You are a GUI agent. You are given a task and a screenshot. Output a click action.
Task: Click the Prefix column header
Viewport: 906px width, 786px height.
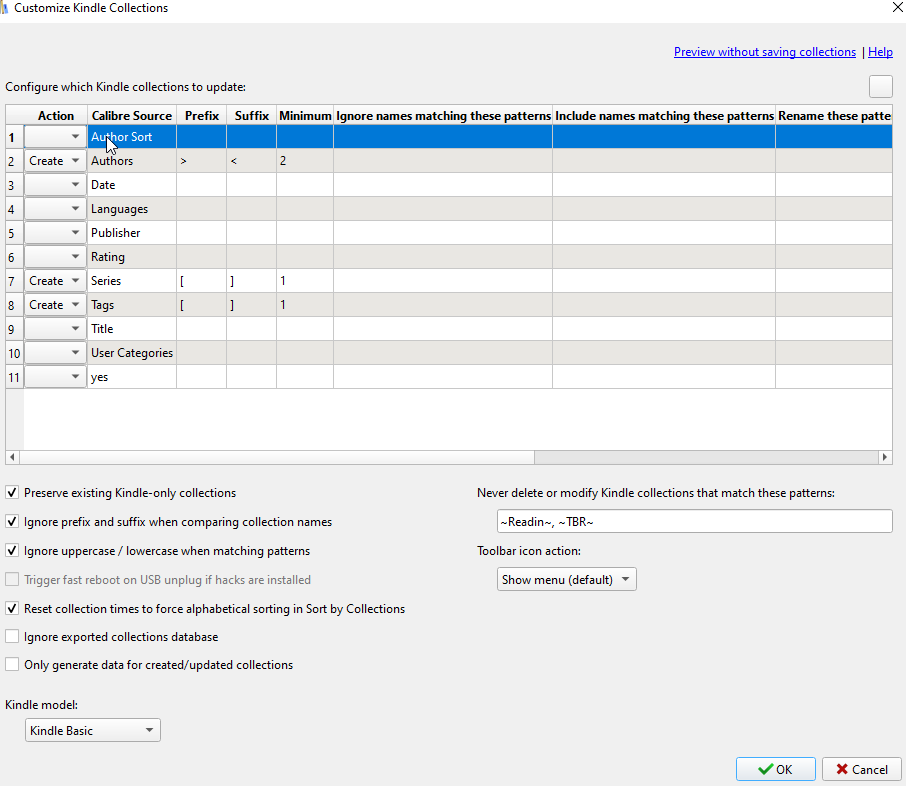pos(202,116)
